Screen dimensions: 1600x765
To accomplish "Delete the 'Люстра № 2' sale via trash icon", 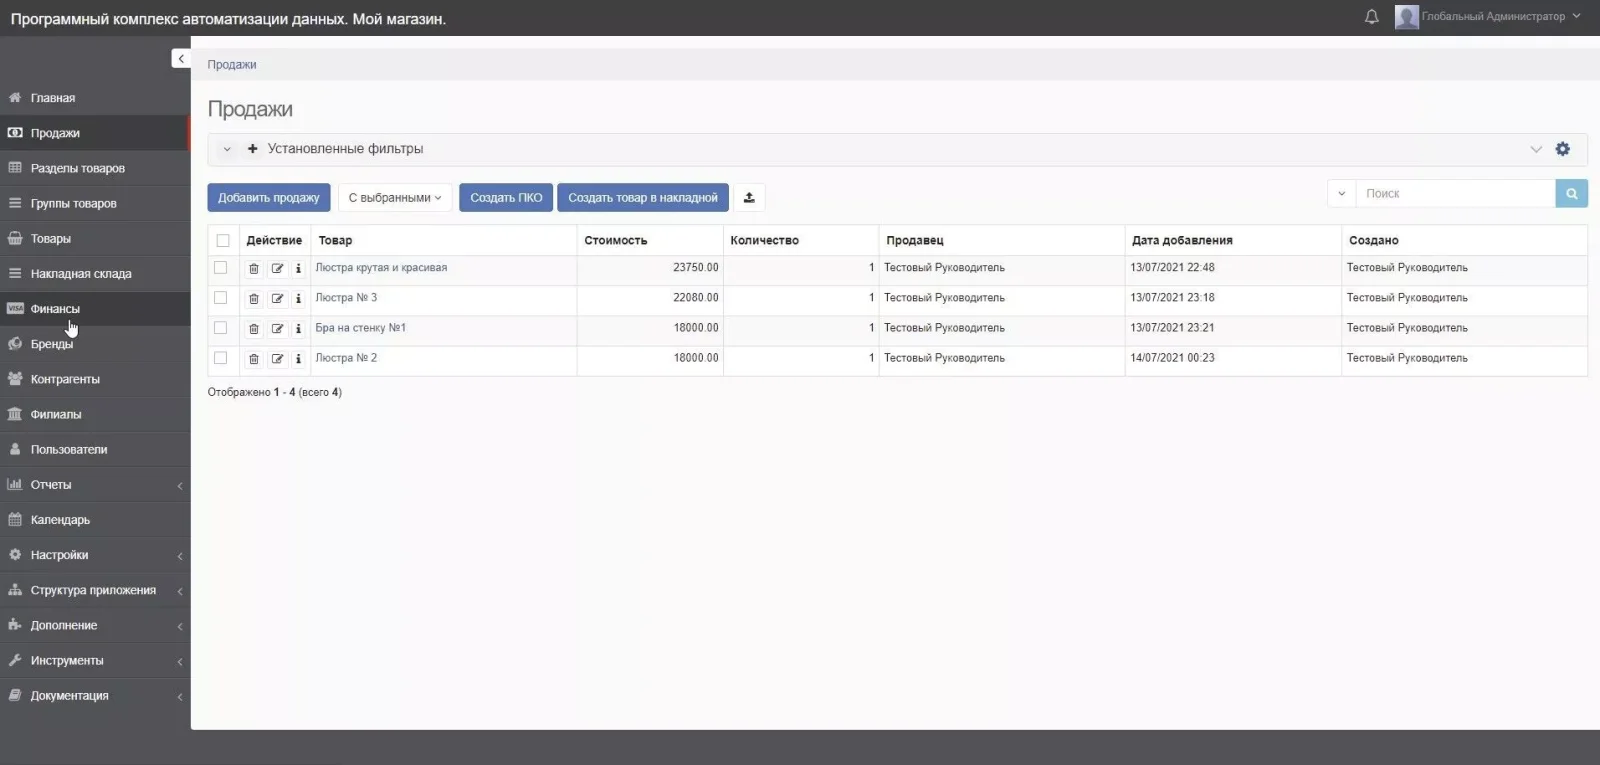I will pyautogui.click(x=254, y=359).
